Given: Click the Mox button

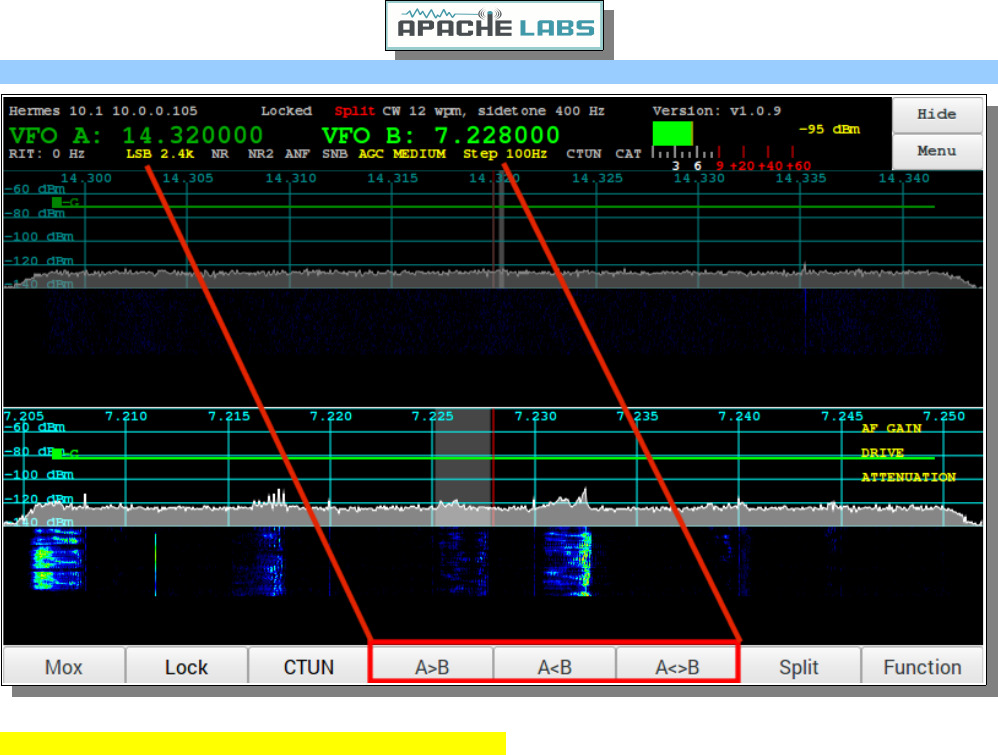Looking at the screenshot, I should 64,667.
